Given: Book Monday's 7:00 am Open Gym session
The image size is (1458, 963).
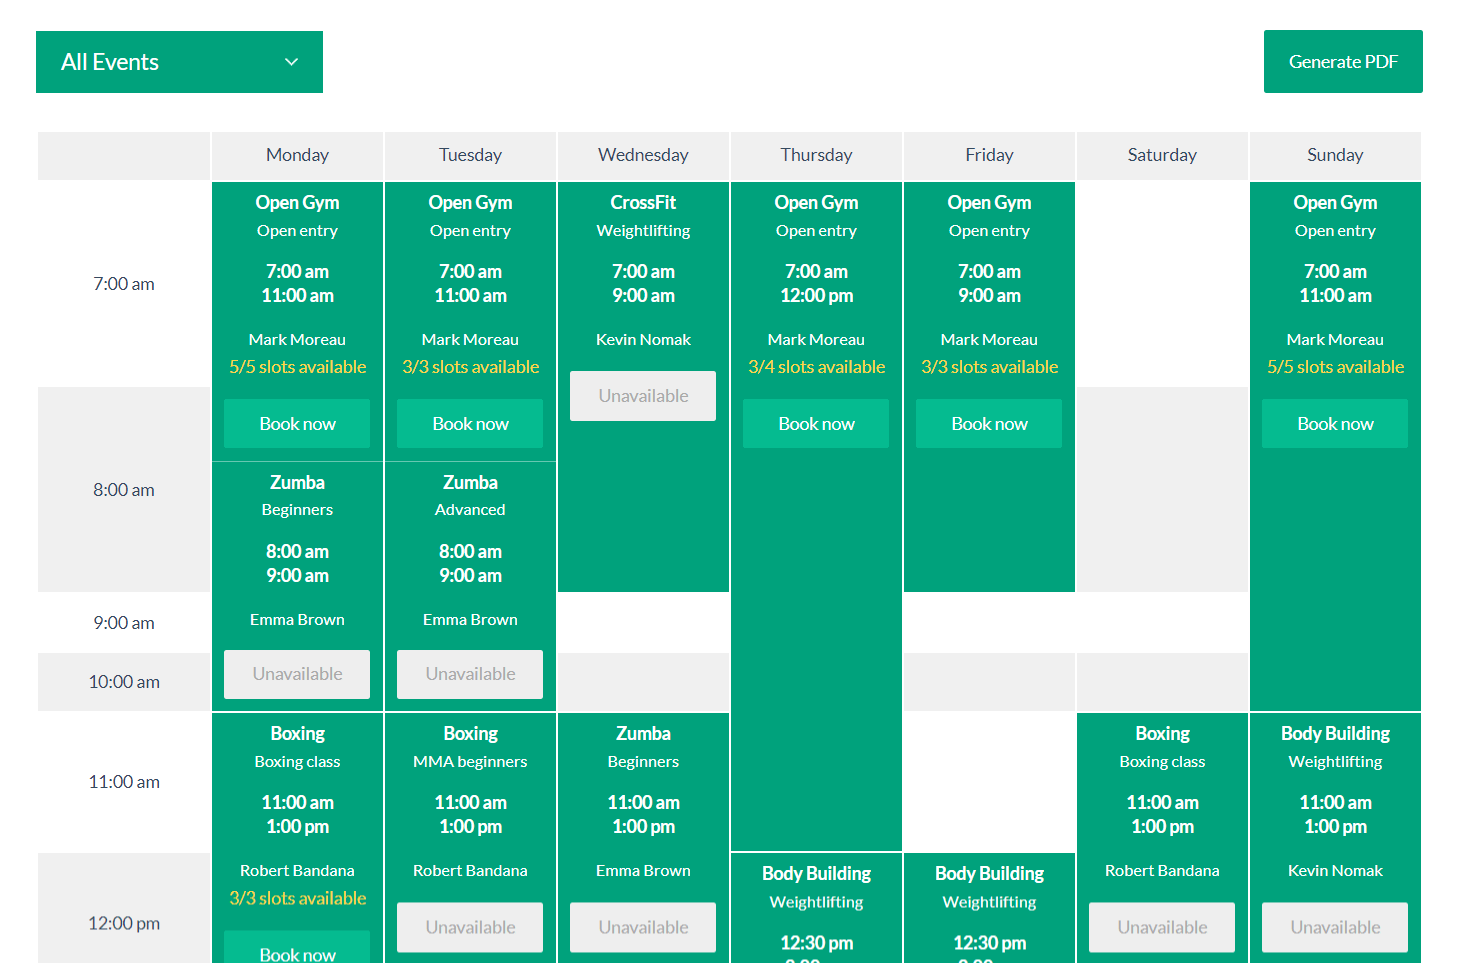Looking at the screenshot, I should tap(296, 423).
